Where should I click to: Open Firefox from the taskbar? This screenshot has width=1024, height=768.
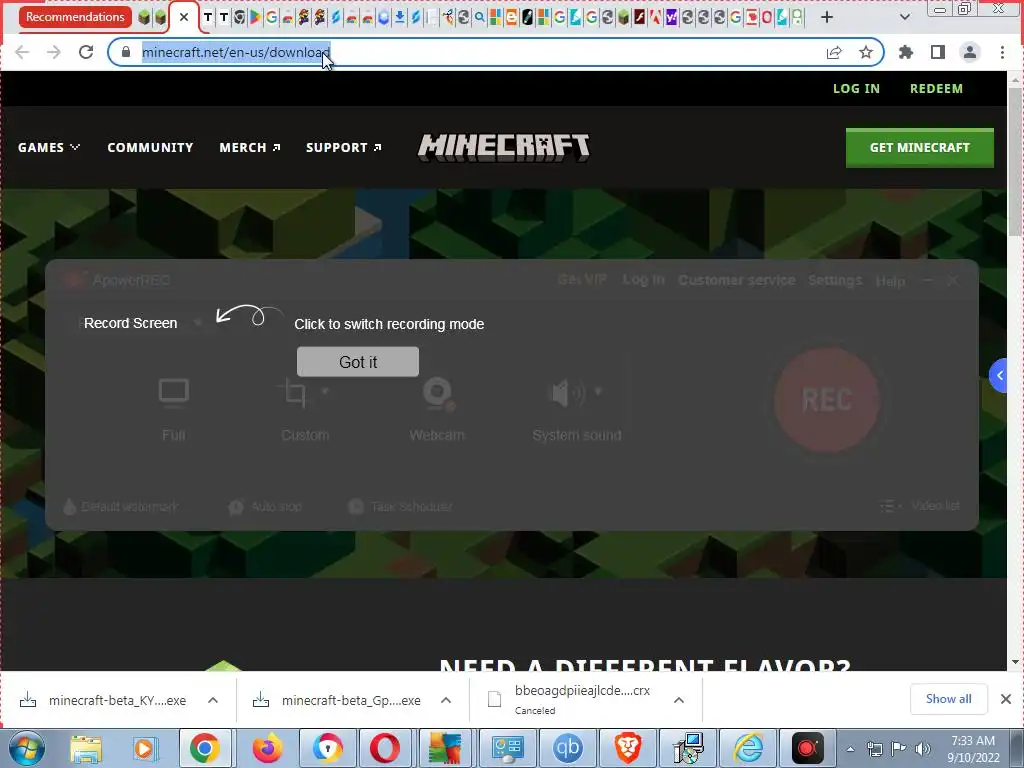[x=268, y=748]
